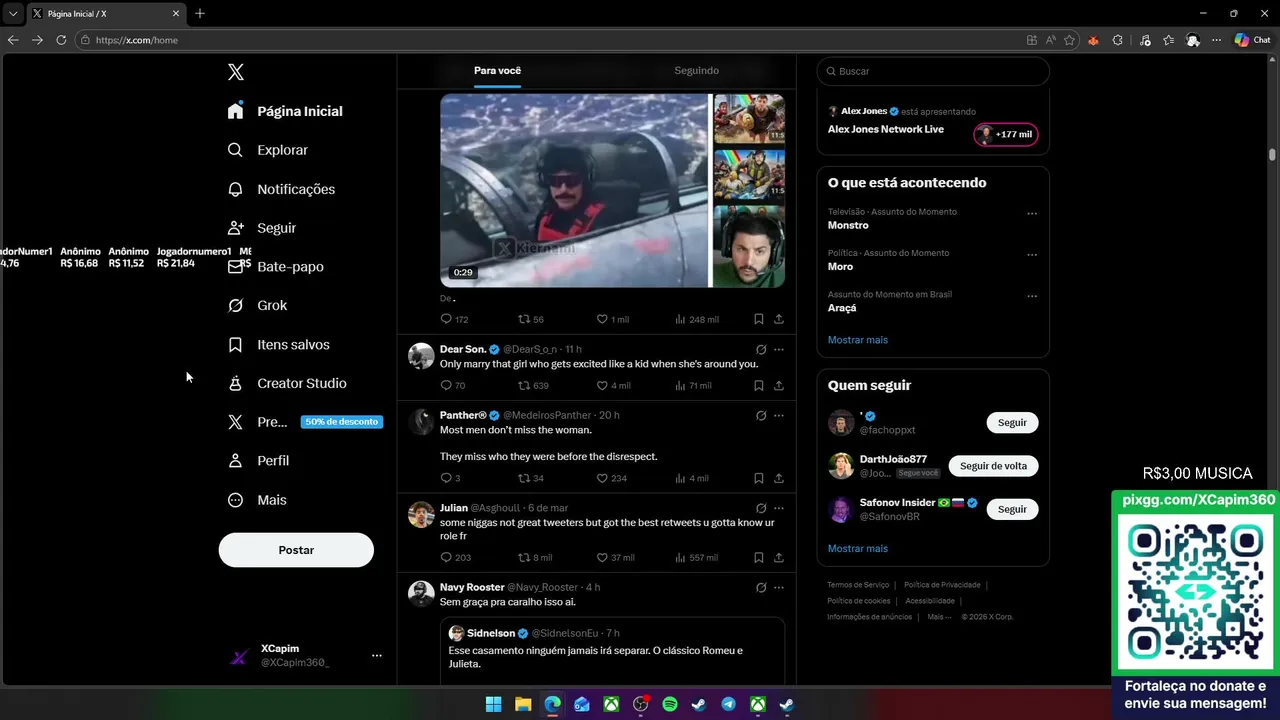Open Spotify from taskbar
The image size is (1280, 720).
(x=670, y=704)
